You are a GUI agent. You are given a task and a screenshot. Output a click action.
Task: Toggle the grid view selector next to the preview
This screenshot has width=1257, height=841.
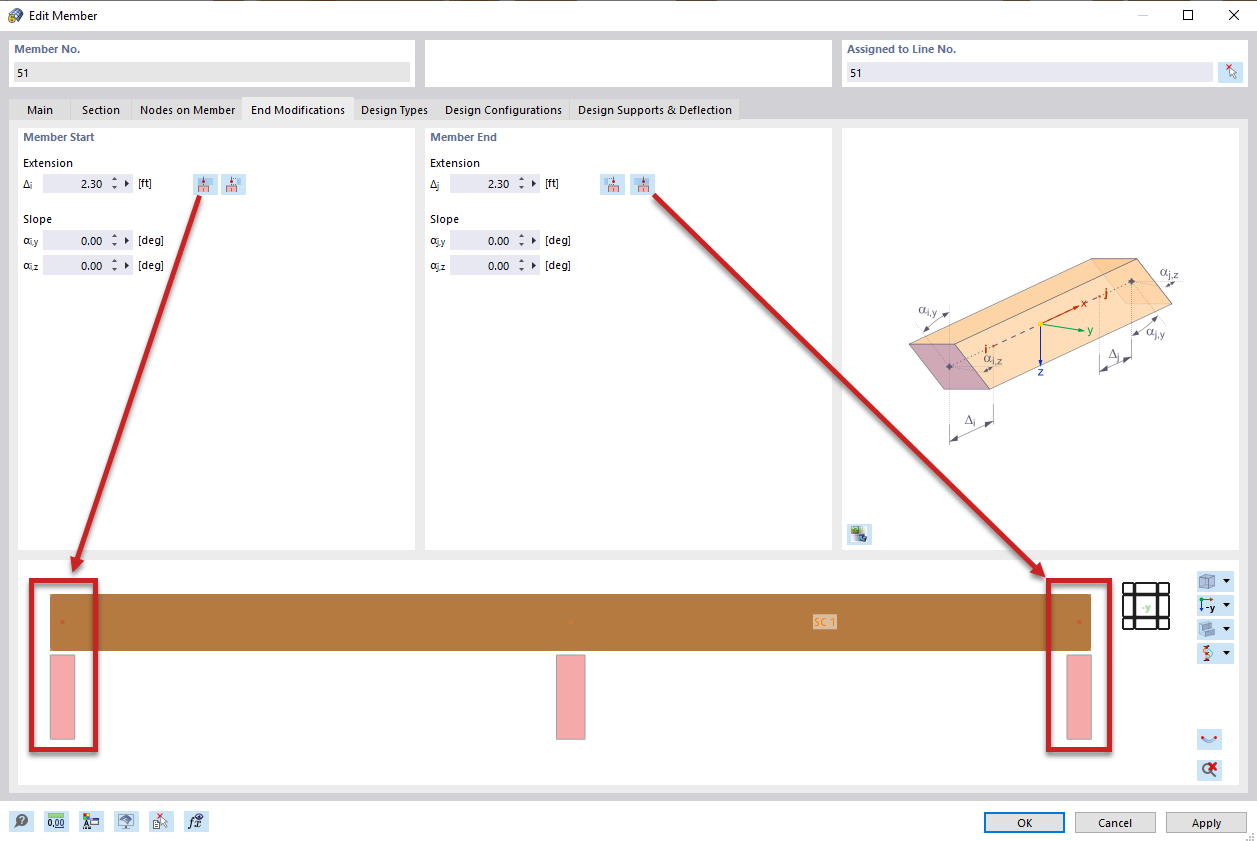click(1145, 606)
